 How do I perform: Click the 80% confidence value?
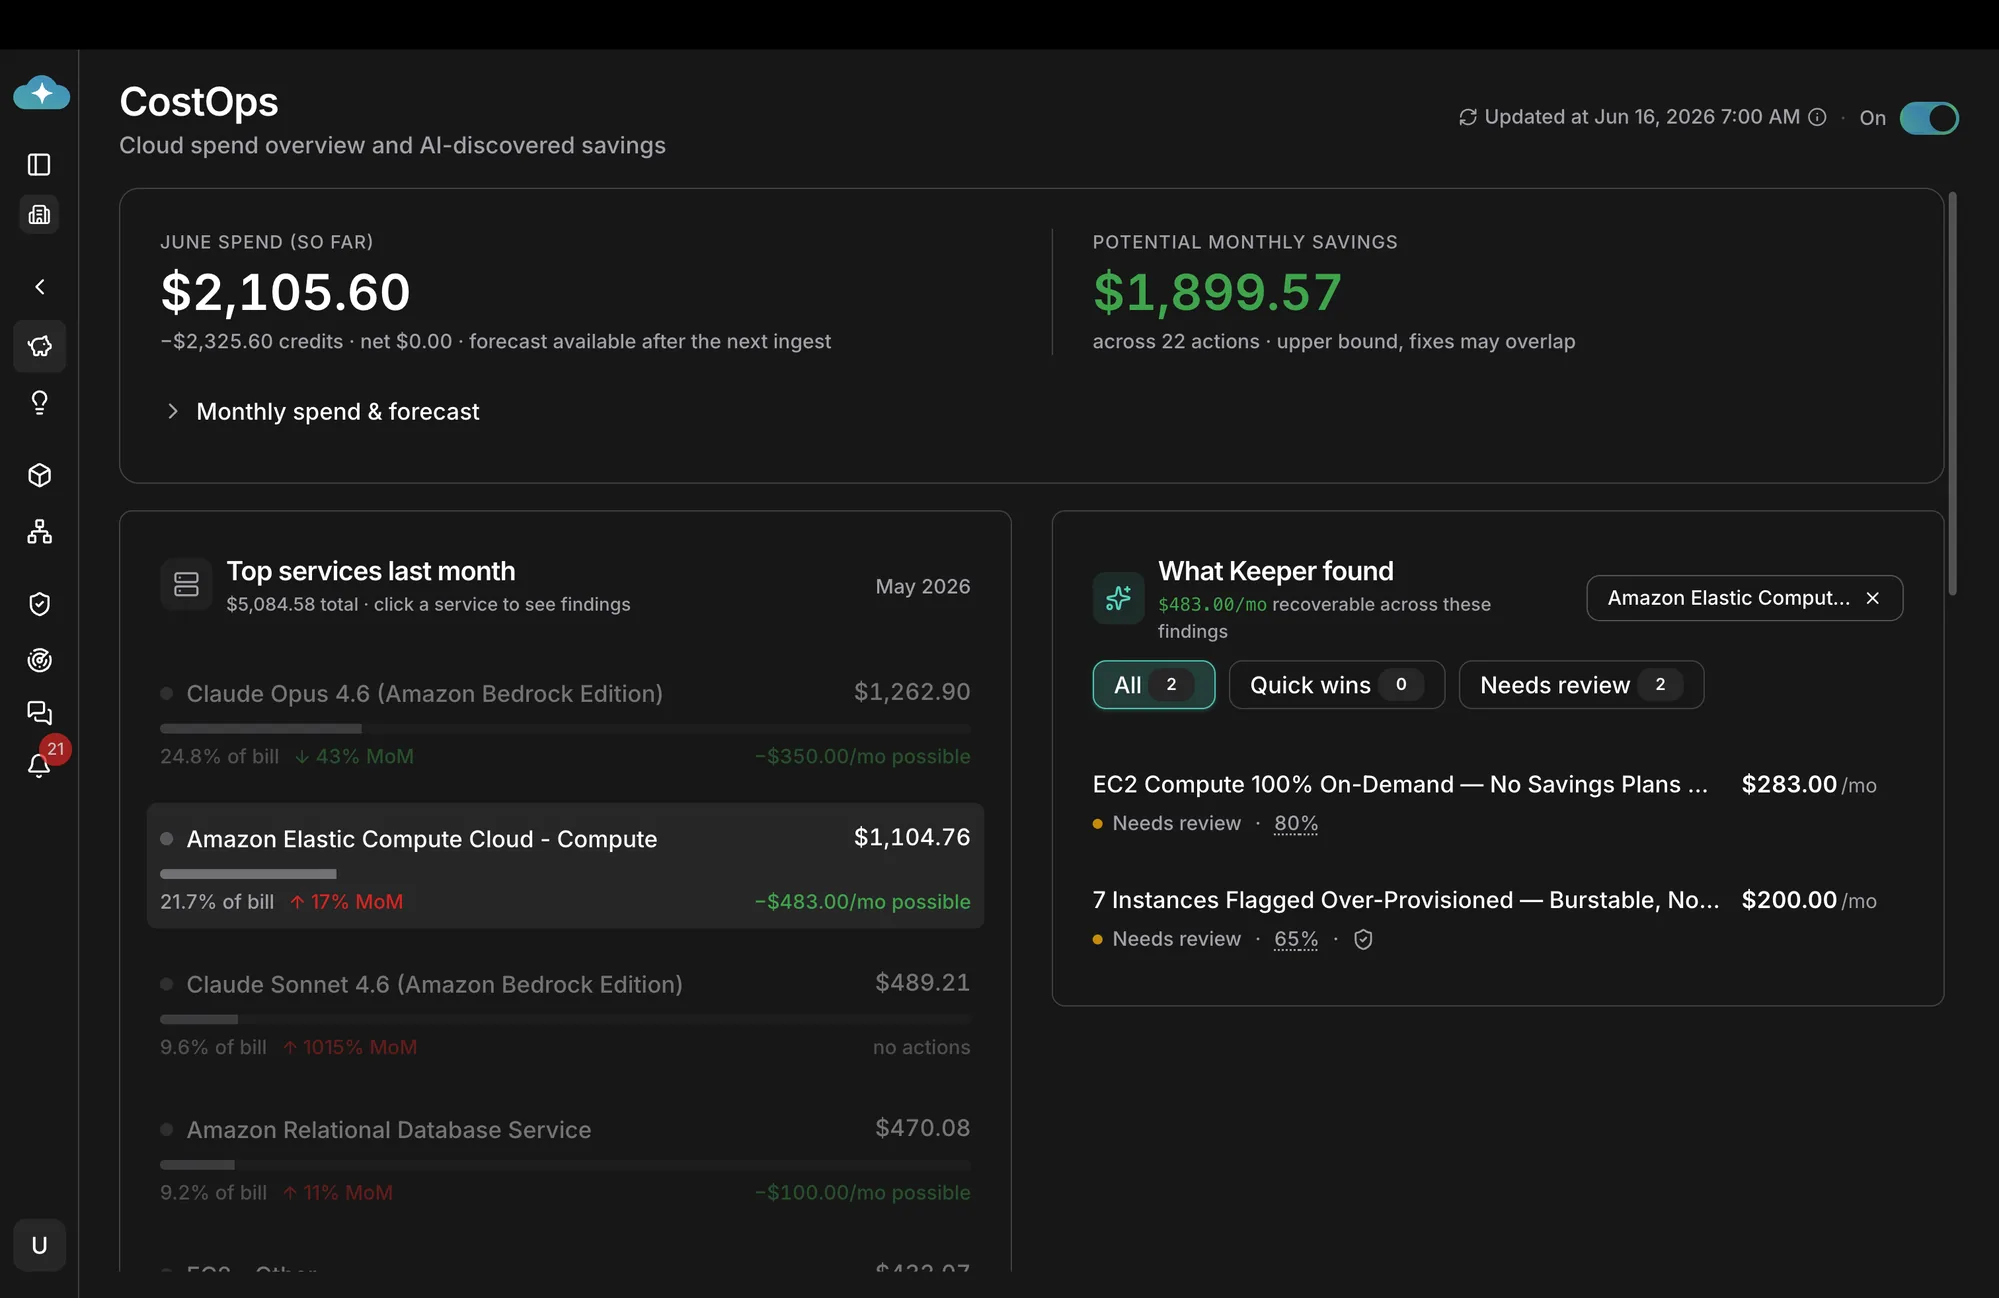1295,823
